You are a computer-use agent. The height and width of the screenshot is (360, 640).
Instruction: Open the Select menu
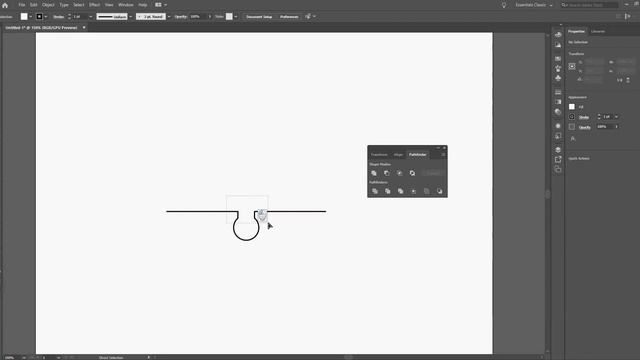(79, 5)
